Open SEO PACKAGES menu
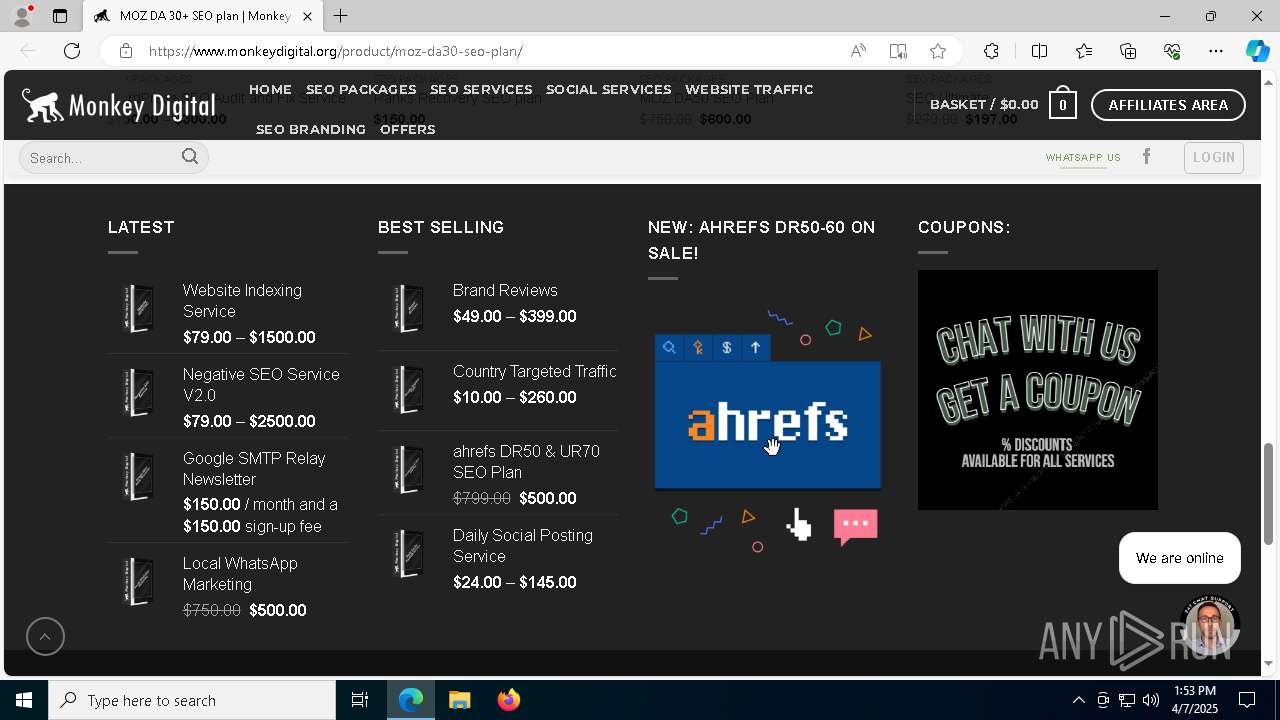1280x720 pixels. coord(361,89)
